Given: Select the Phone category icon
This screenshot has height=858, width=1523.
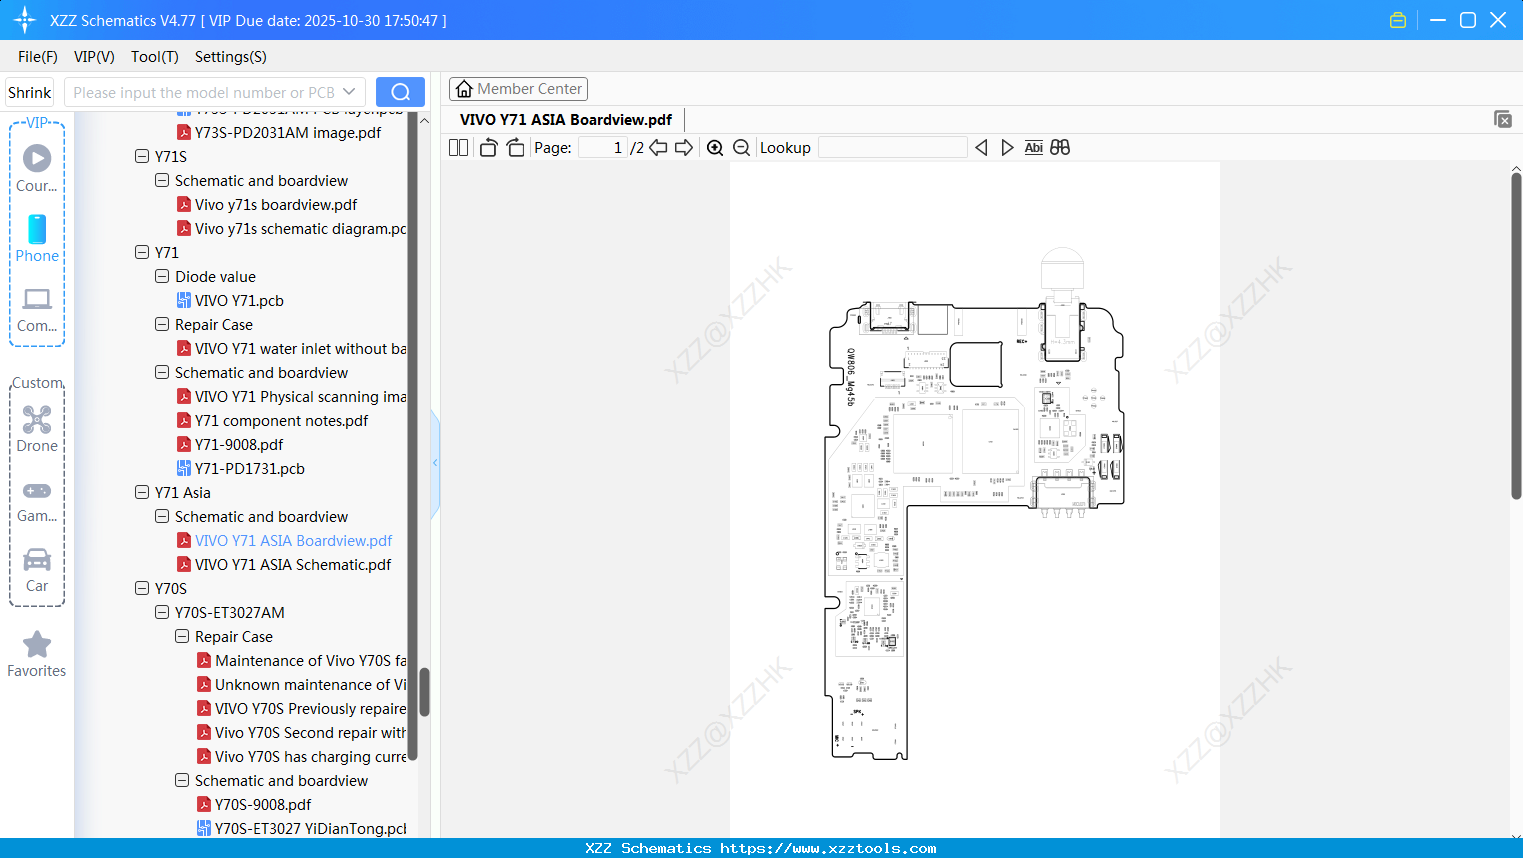Looking at the screenshot, I should pos(37,238).
